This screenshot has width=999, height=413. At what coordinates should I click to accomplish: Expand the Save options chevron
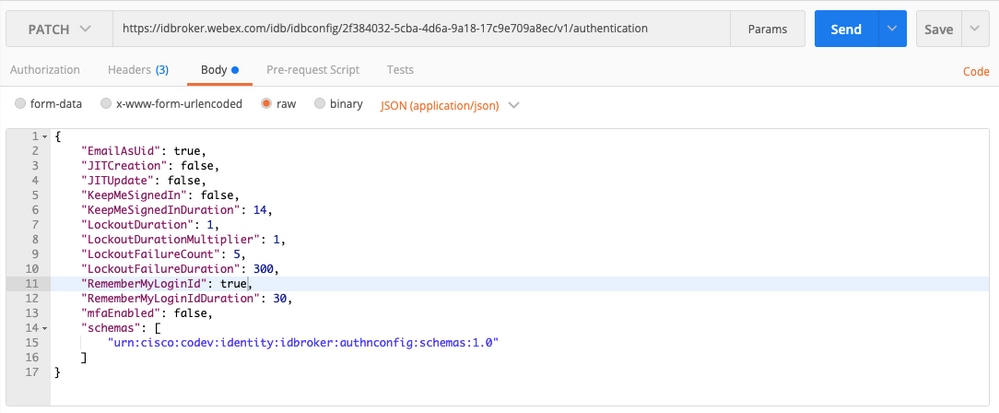(x=975, y=29)
